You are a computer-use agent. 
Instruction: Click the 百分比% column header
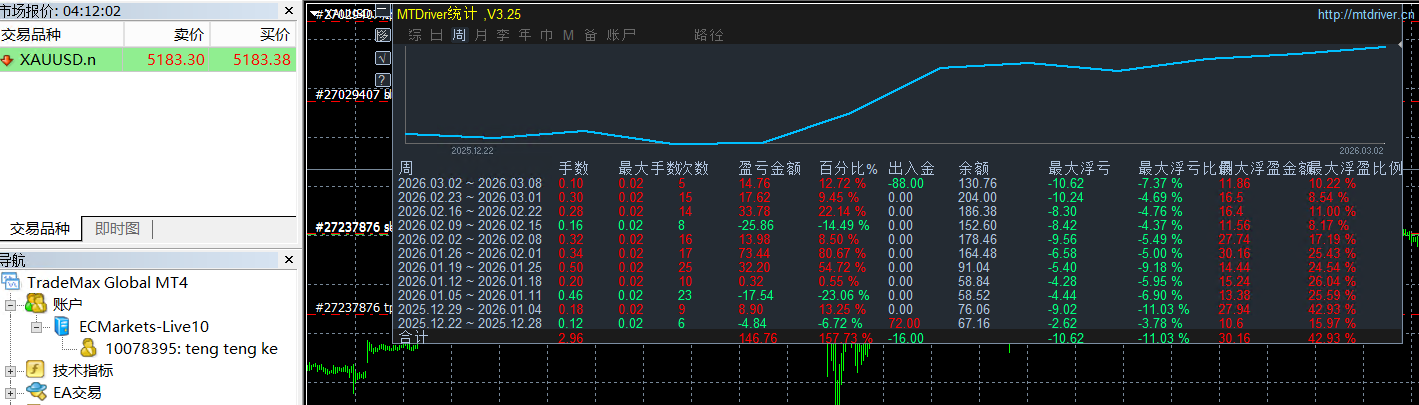point(848,168)
